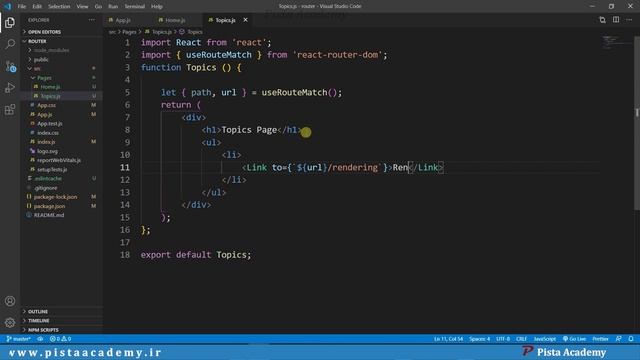
Task: Click the code minimap preview
Action: [x=616, y=42]
